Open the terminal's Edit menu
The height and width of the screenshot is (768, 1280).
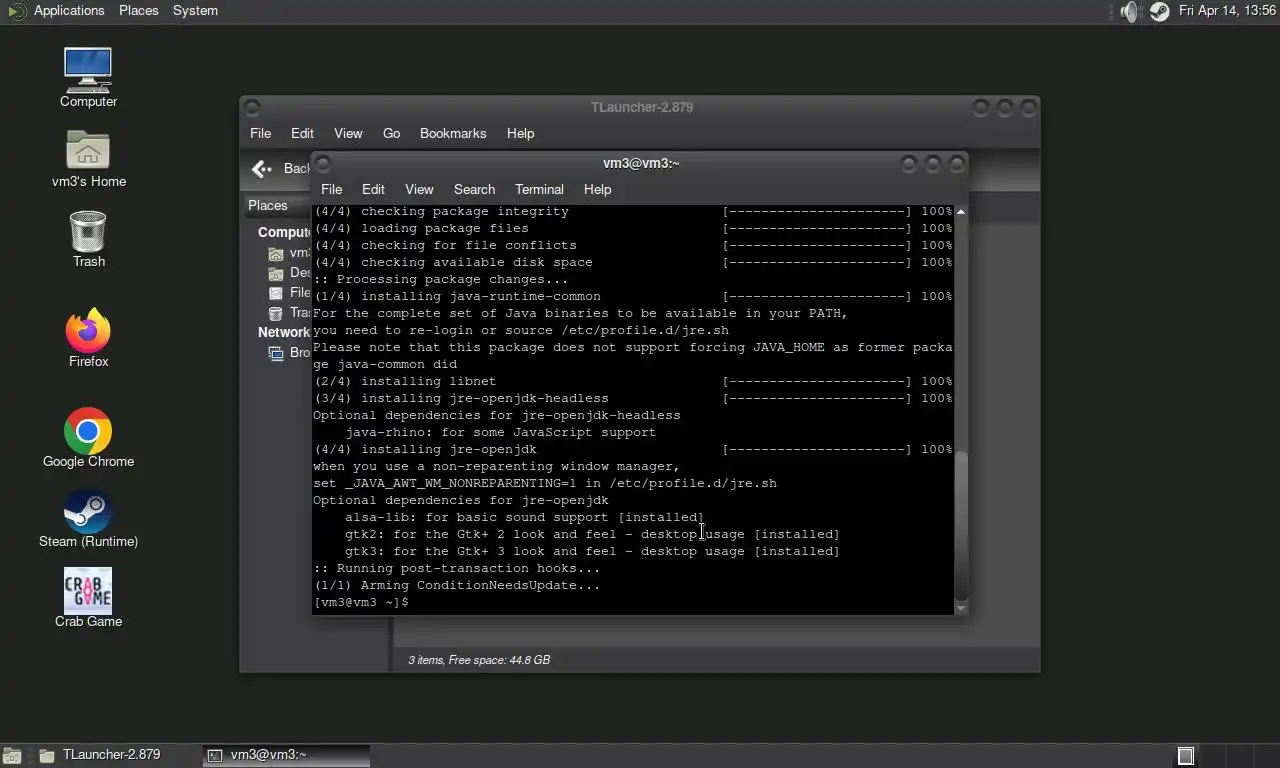point(373,189)
